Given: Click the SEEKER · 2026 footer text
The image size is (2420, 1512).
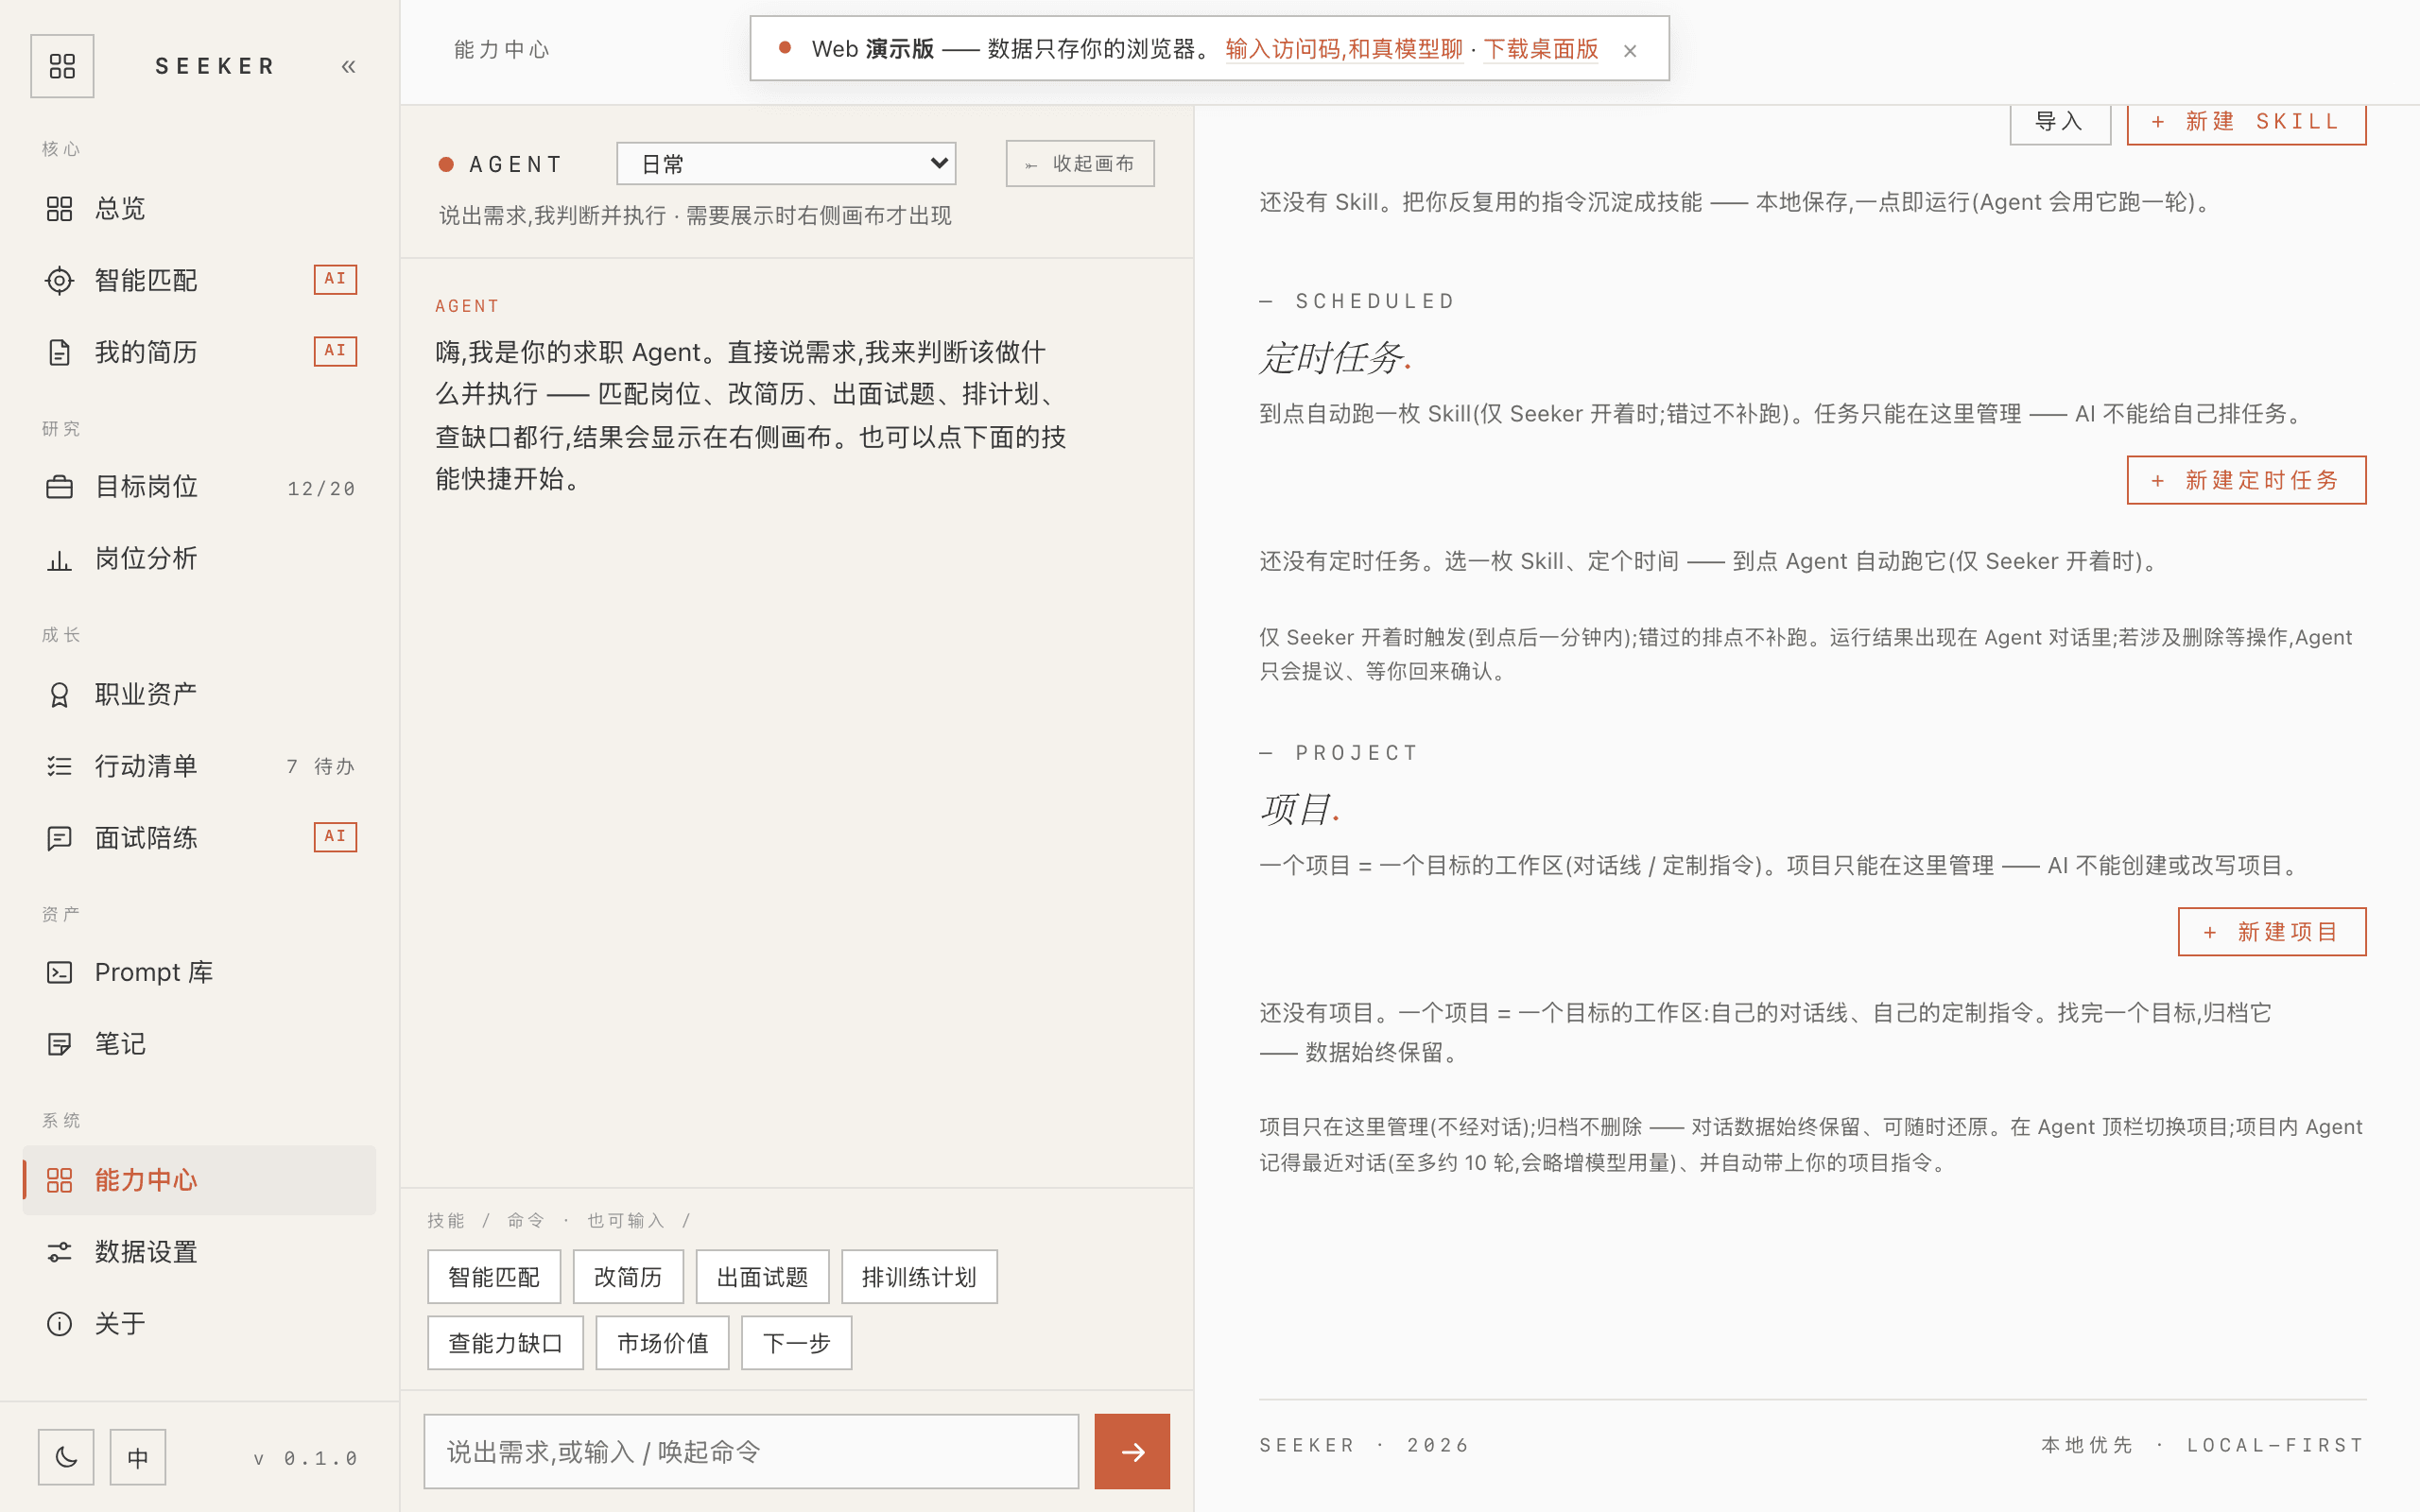Looking at the screenshot, I should click(x=1364, y=1445).
